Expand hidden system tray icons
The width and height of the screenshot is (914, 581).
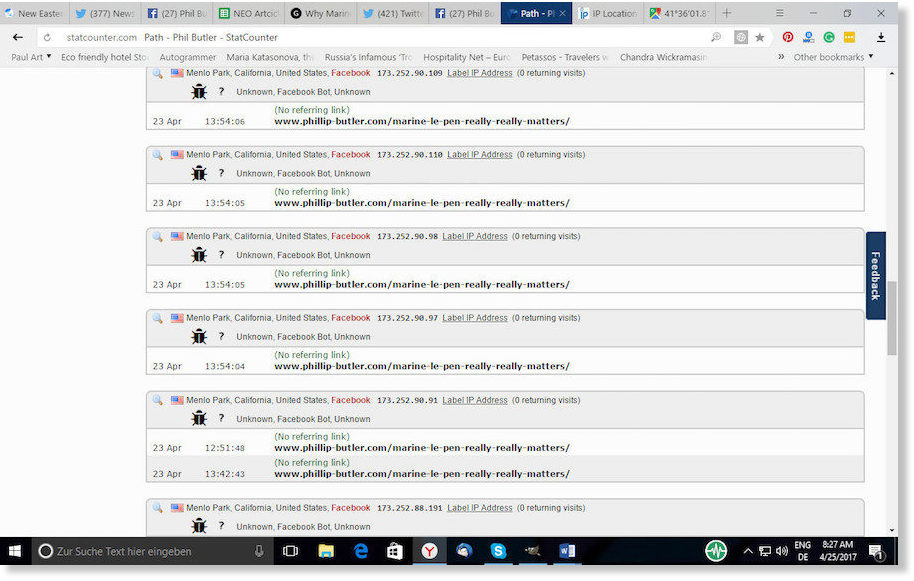point(747,551)
